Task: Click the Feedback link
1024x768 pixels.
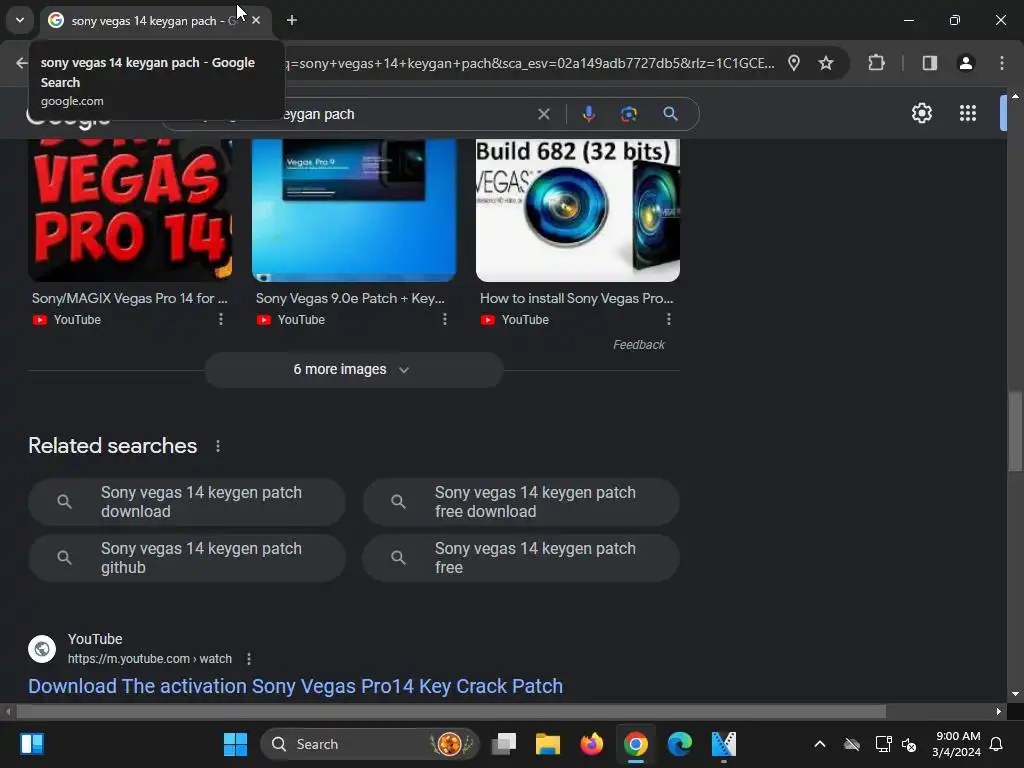Action: tap(639, 345)
